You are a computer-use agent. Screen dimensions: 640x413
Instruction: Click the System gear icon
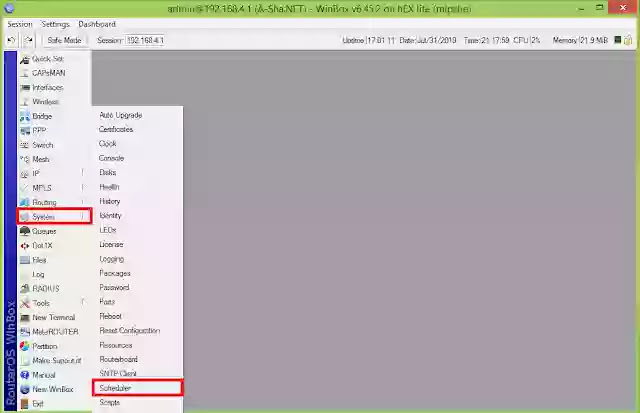pos(24,217)
